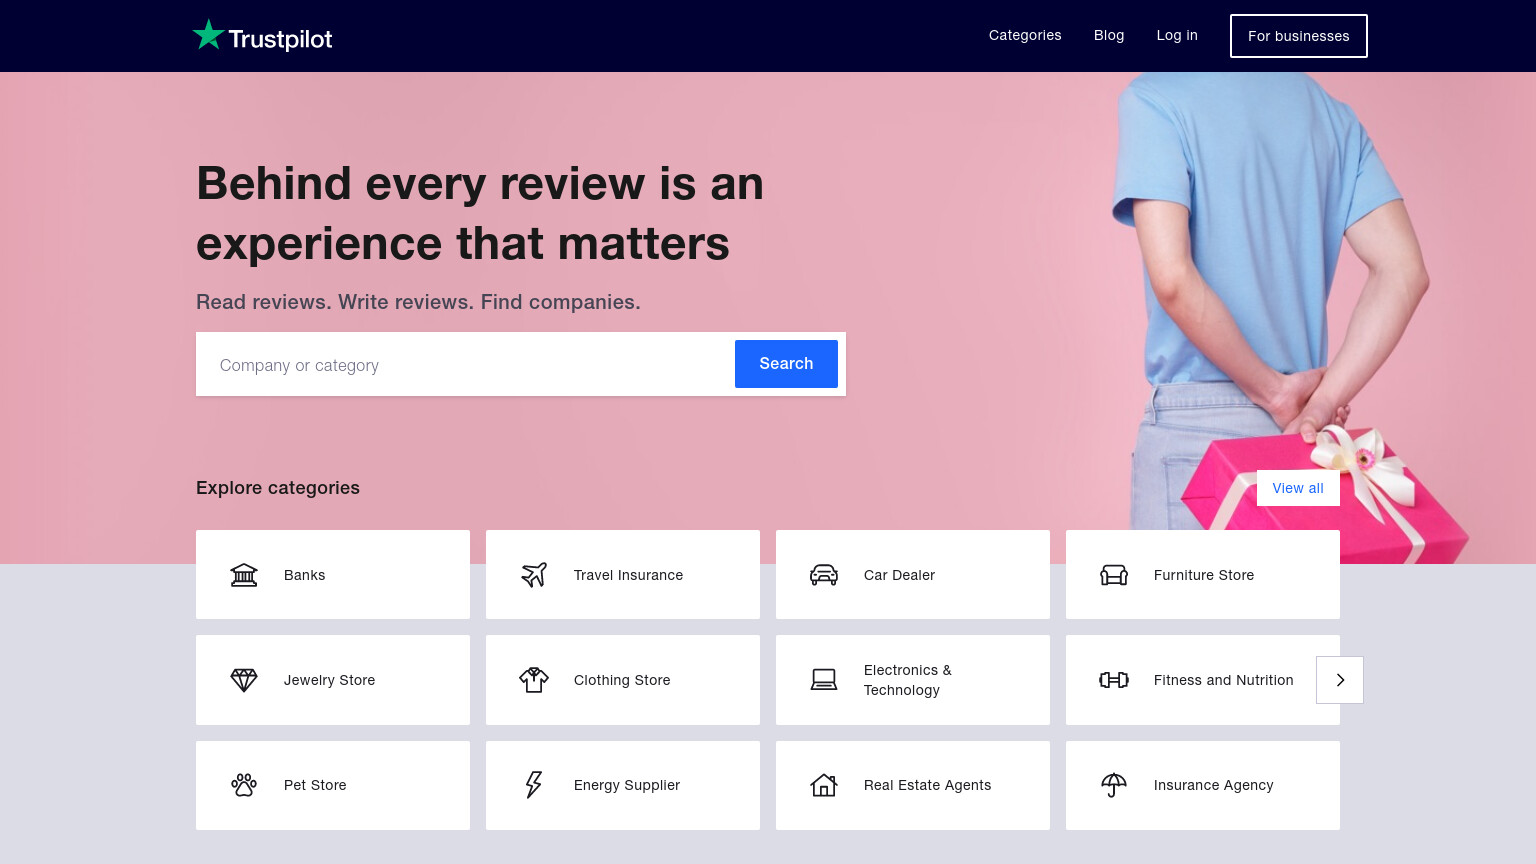
Task: Open Categories in the top navigation
Action: [x=1025, y=35]
